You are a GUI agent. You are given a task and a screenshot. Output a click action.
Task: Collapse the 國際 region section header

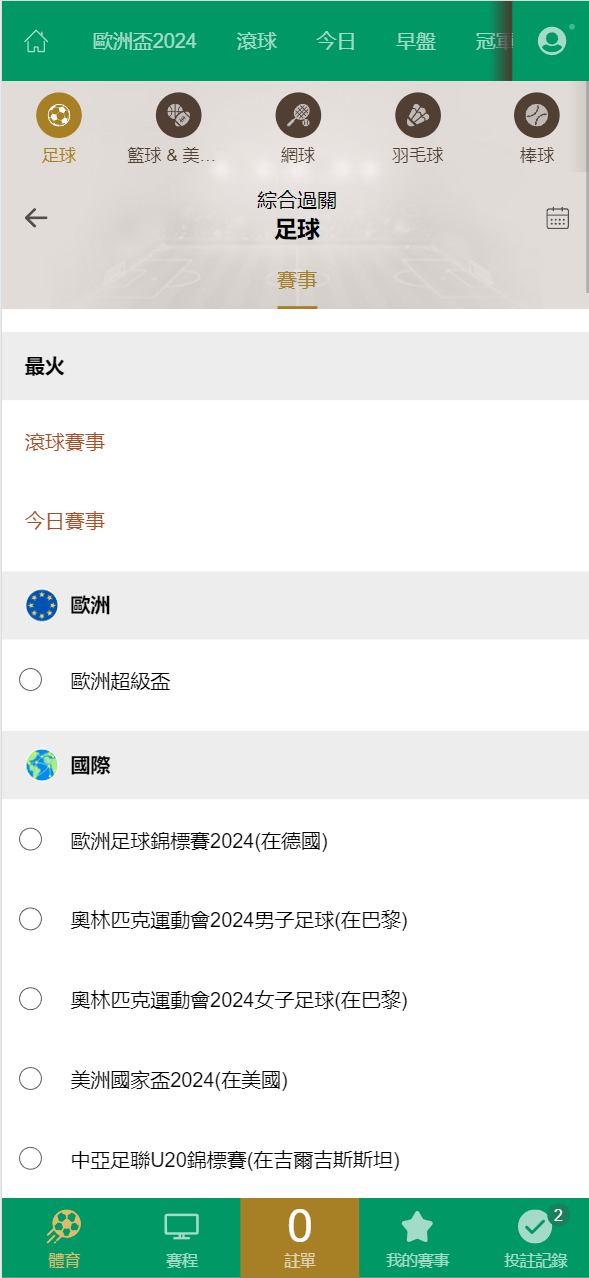pyautogui.click(x=295, y=765)
